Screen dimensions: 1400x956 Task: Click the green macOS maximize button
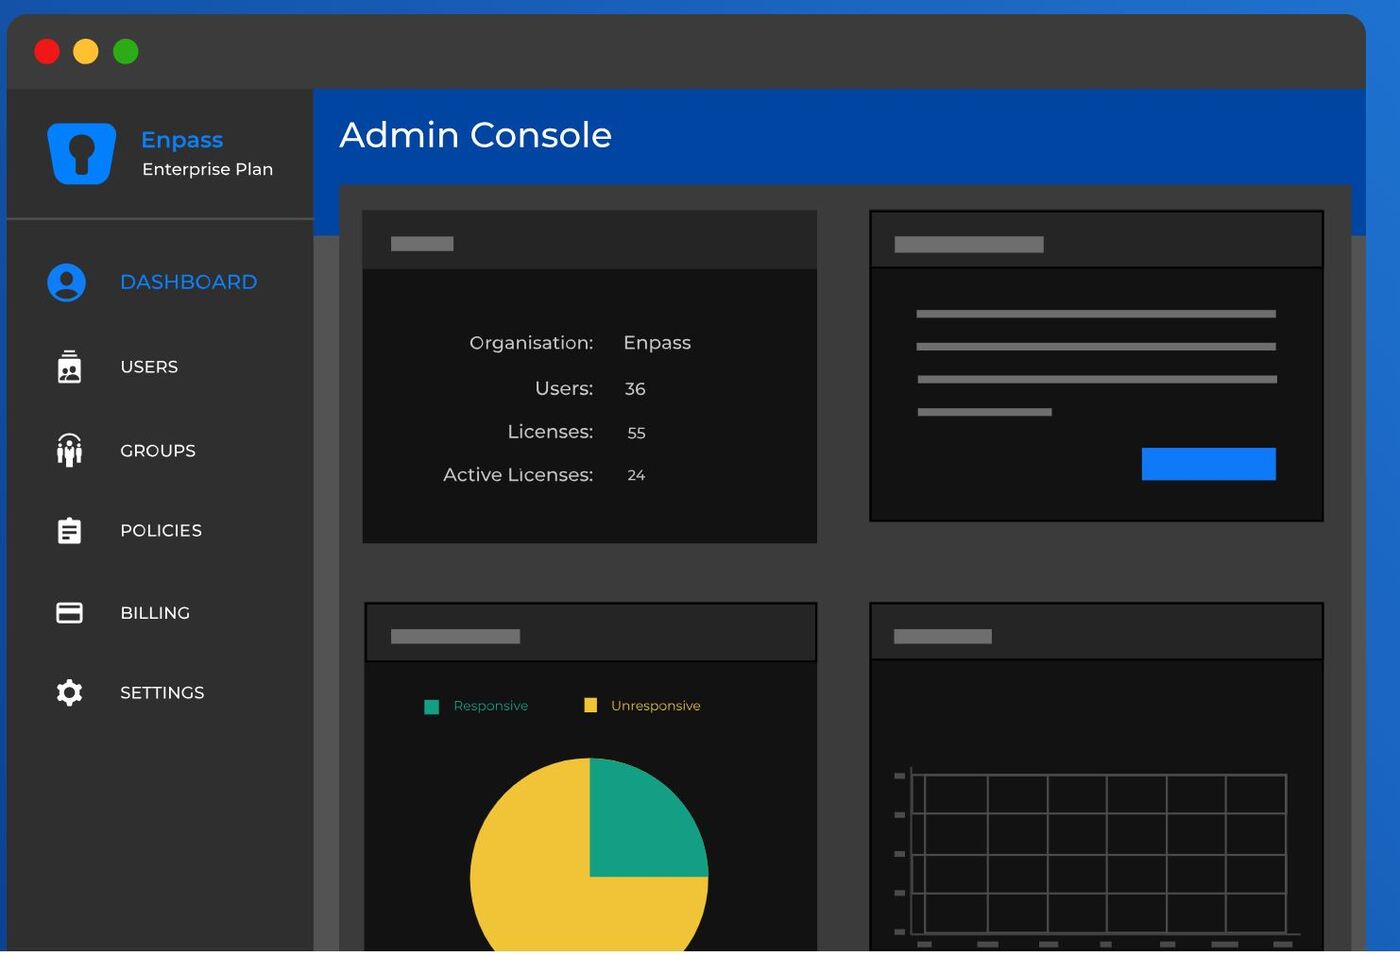pyautogui.click(x=126, y=51)
